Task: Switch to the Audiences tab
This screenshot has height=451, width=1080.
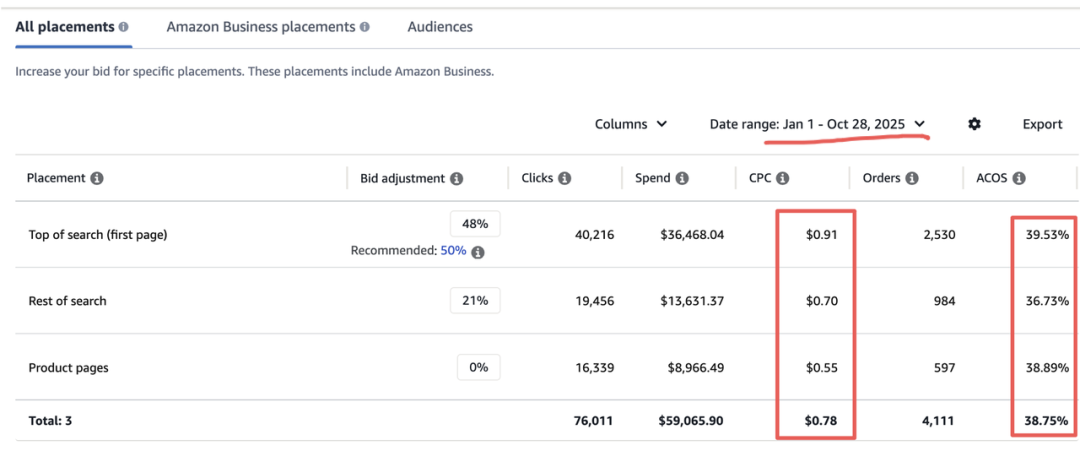Action: pyautogui.click(x=440, y=27)
